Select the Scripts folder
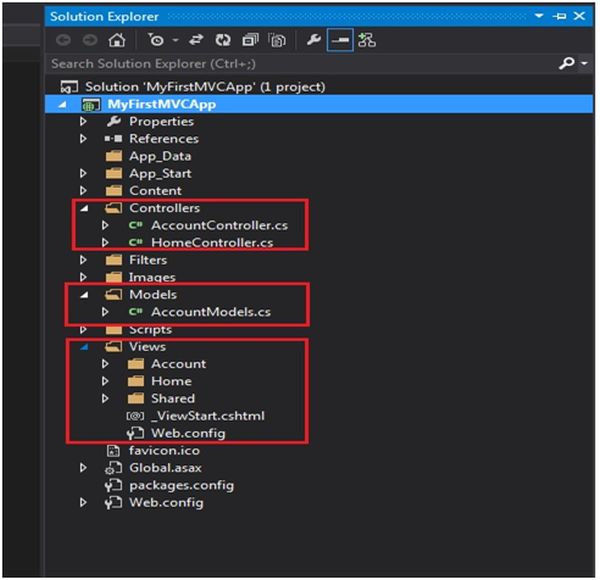The width and height of the screenshot is (600, 580). coord(150,329)
